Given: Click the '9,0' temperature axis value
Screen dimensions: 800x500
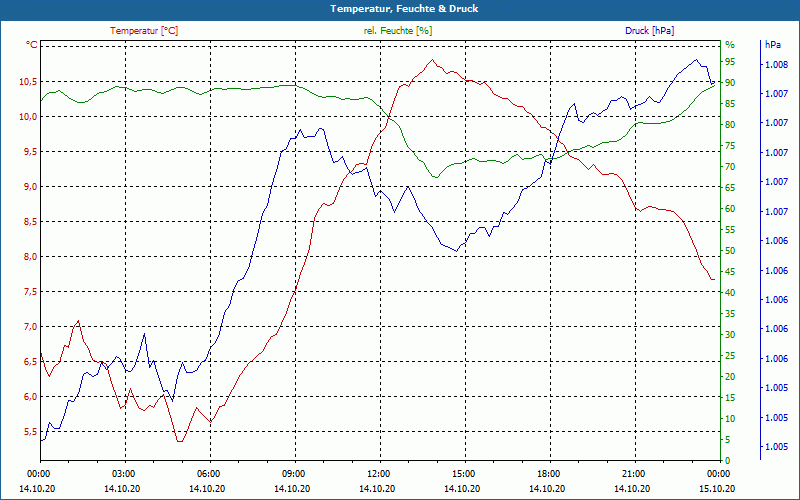Looking at the screenshot, I should tap(31, 187).
